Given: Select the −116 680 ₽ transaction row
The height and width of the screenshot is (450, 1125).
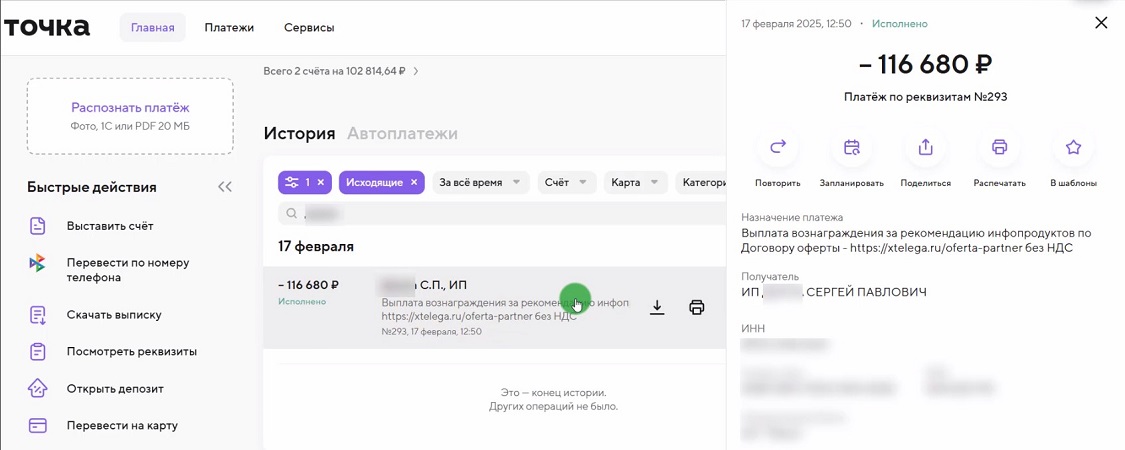Looking at the screenshot, I should click(494, 307).
